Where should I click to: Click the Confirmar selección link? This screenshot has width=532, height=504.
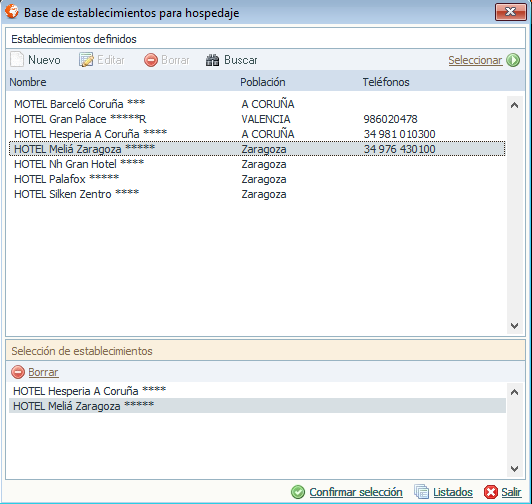pos(356,492)
